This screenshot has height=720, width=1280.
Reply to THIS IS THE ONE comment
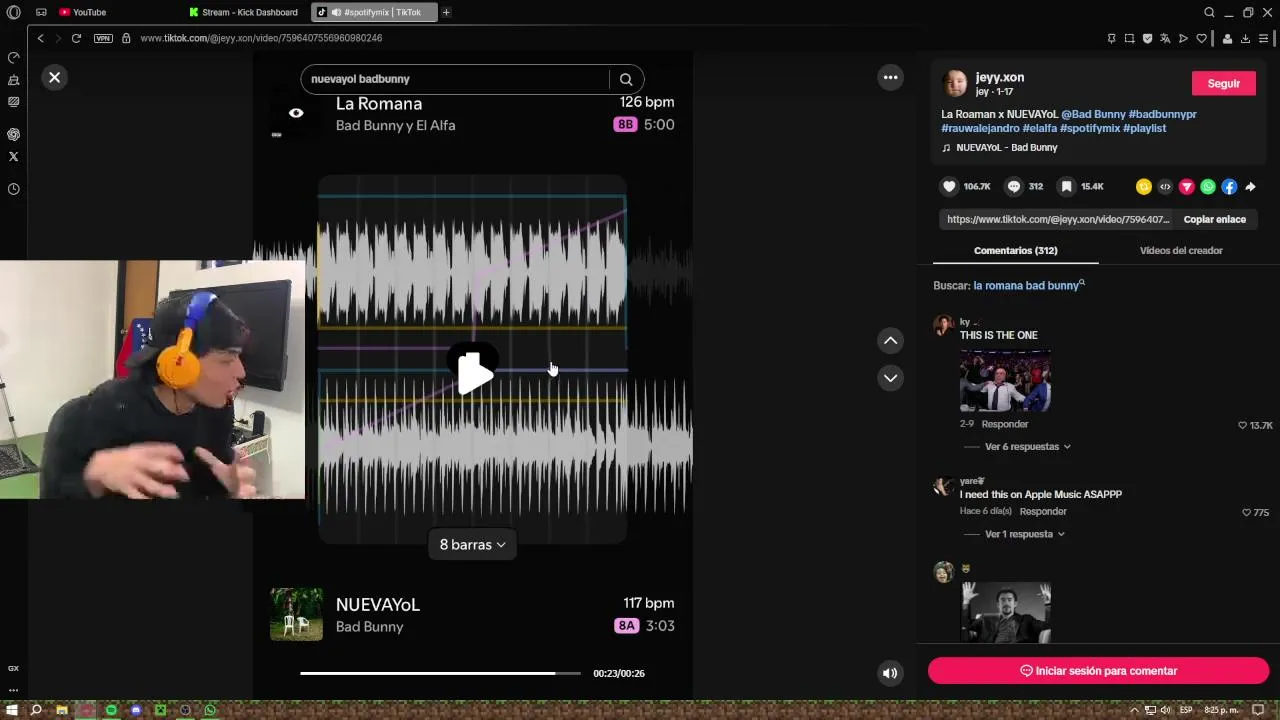pos(1004,424)
